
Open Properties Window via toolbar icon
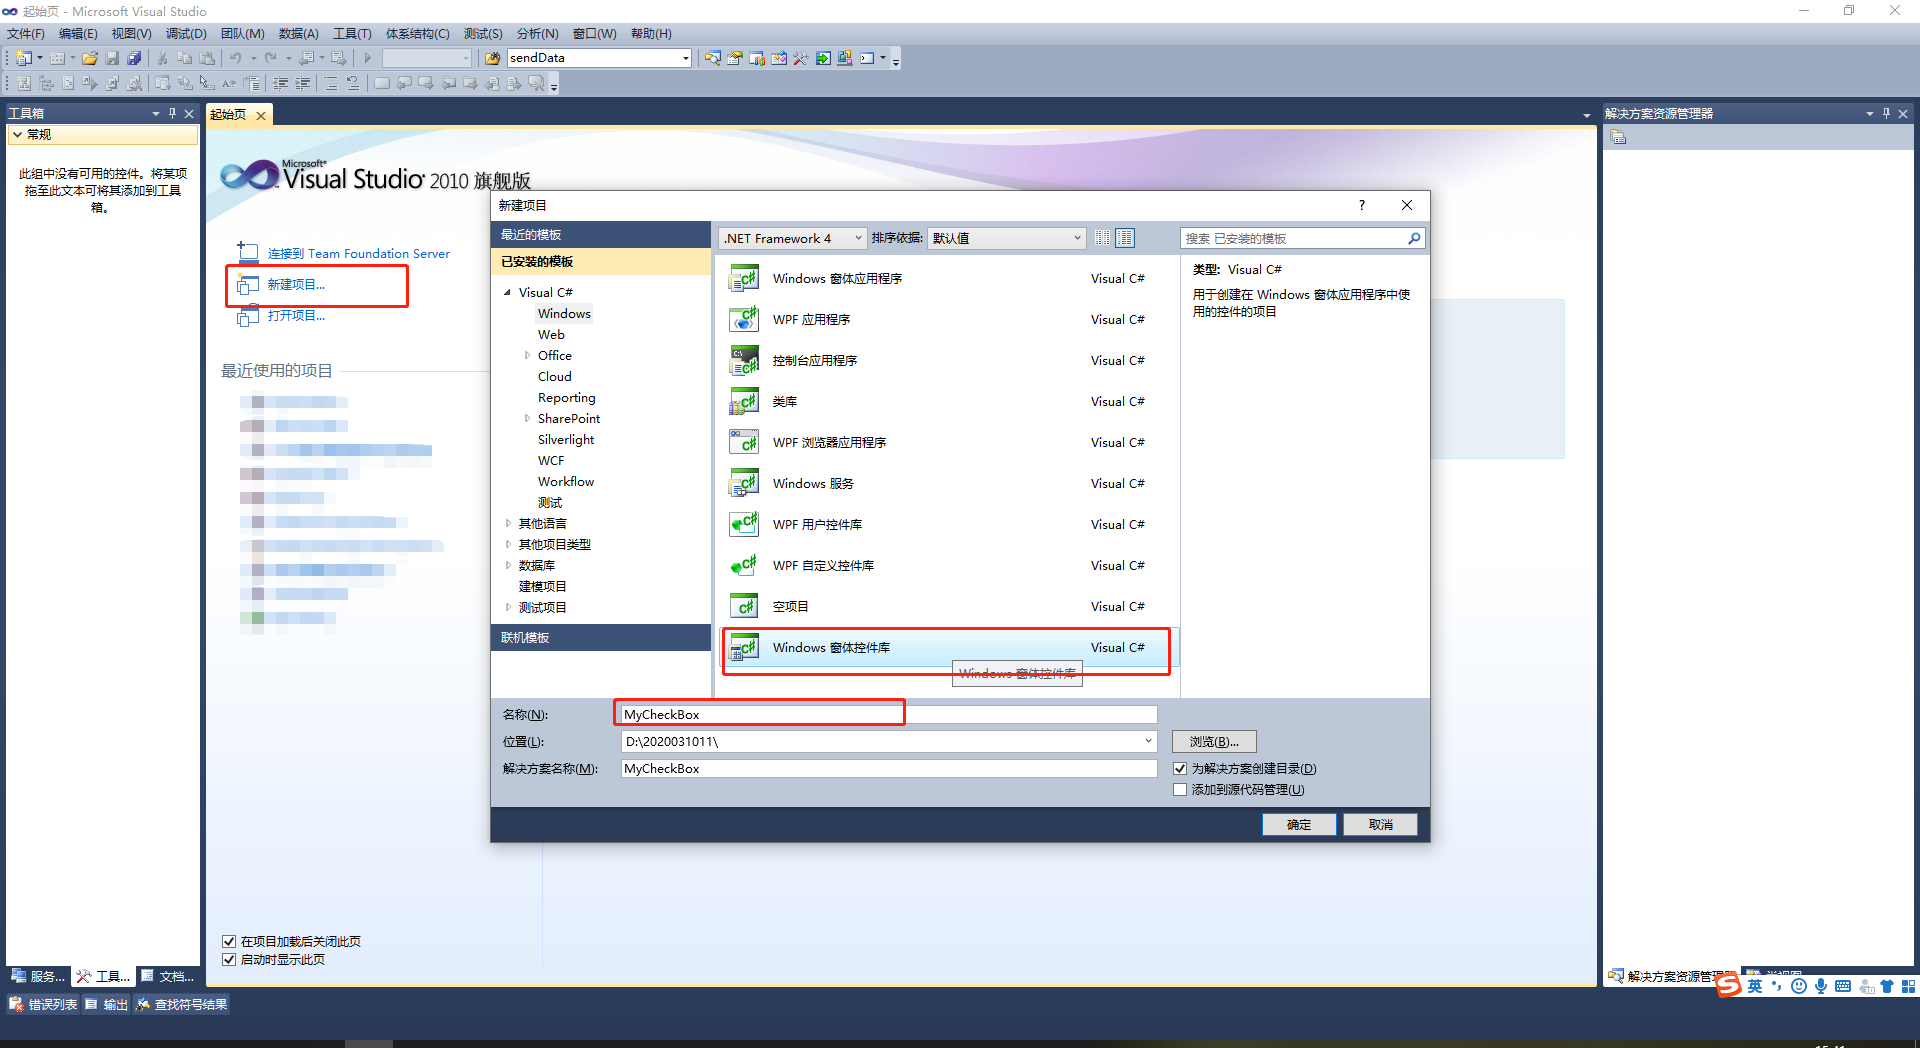(x=735, y=58)
